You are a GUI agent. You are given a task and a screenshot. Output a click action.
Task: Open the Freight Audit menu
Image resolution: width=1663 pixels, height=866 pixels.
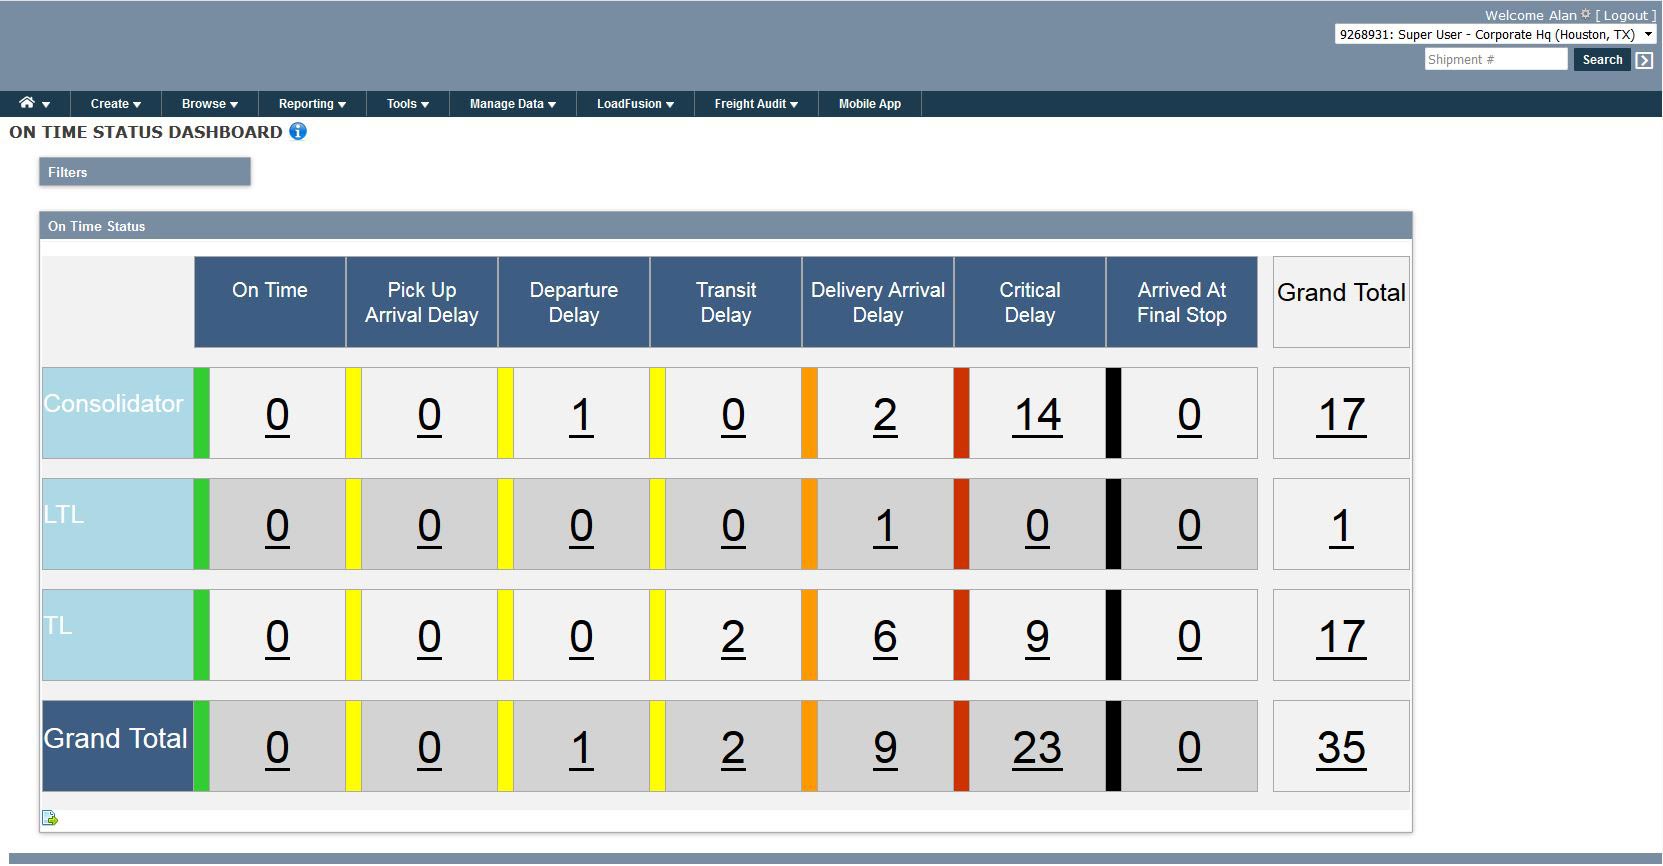[756, 104]
